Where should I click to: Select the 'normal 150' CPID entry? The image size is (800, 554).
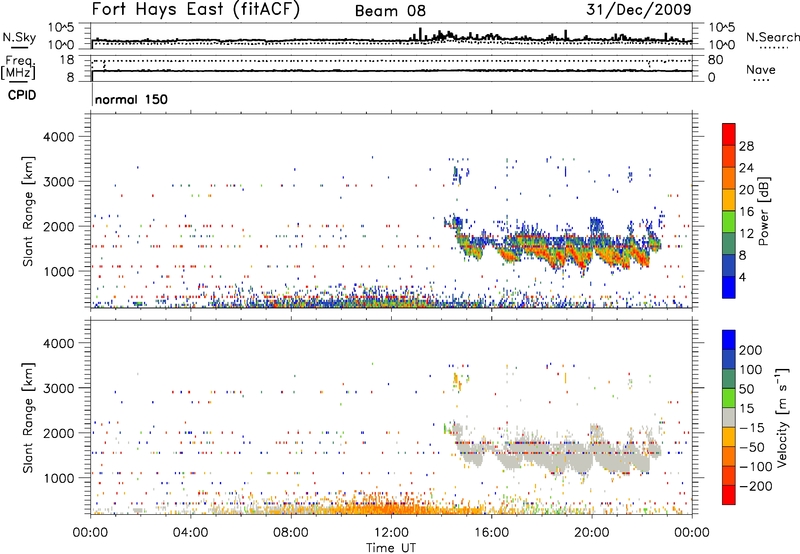pos(131,99)
